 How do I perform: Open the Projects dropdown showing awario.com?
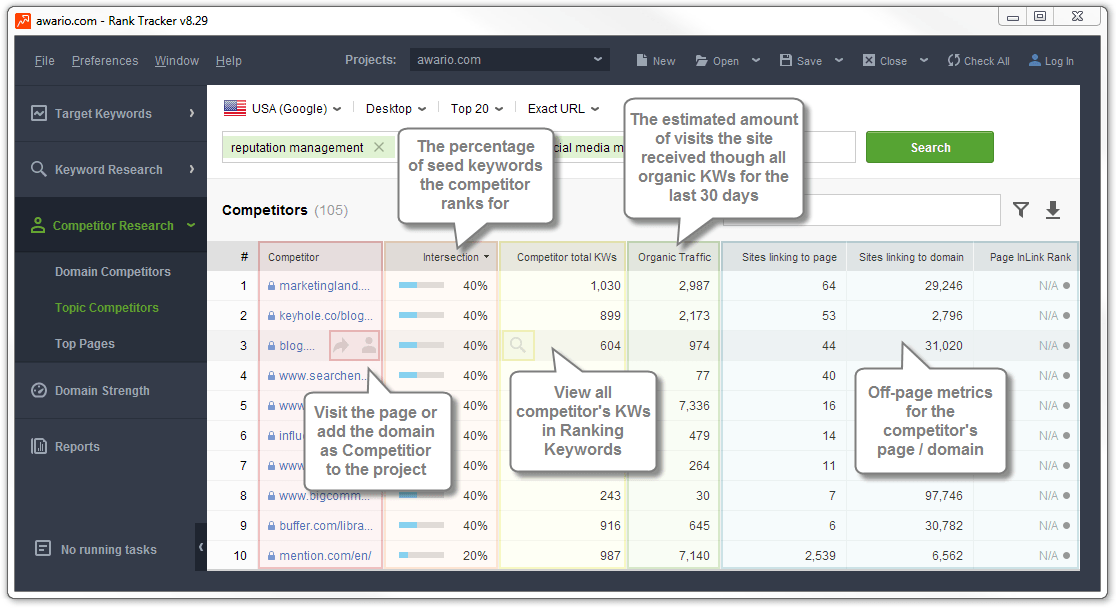[x=510, y=60]
